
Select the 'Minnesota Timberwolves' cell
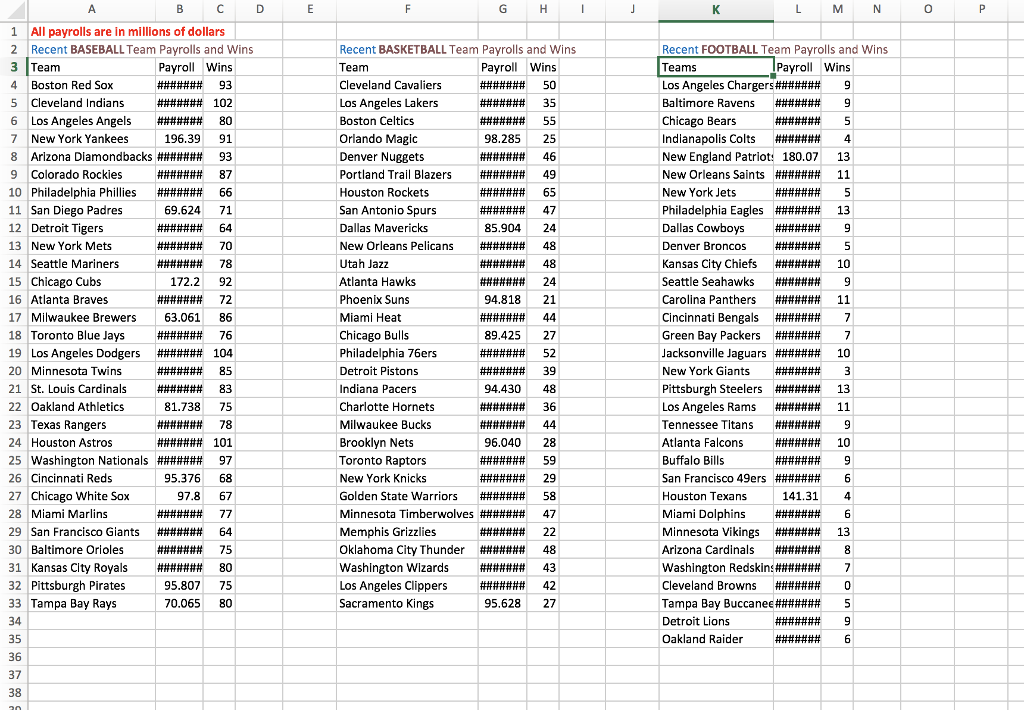[x=408, y=514]
